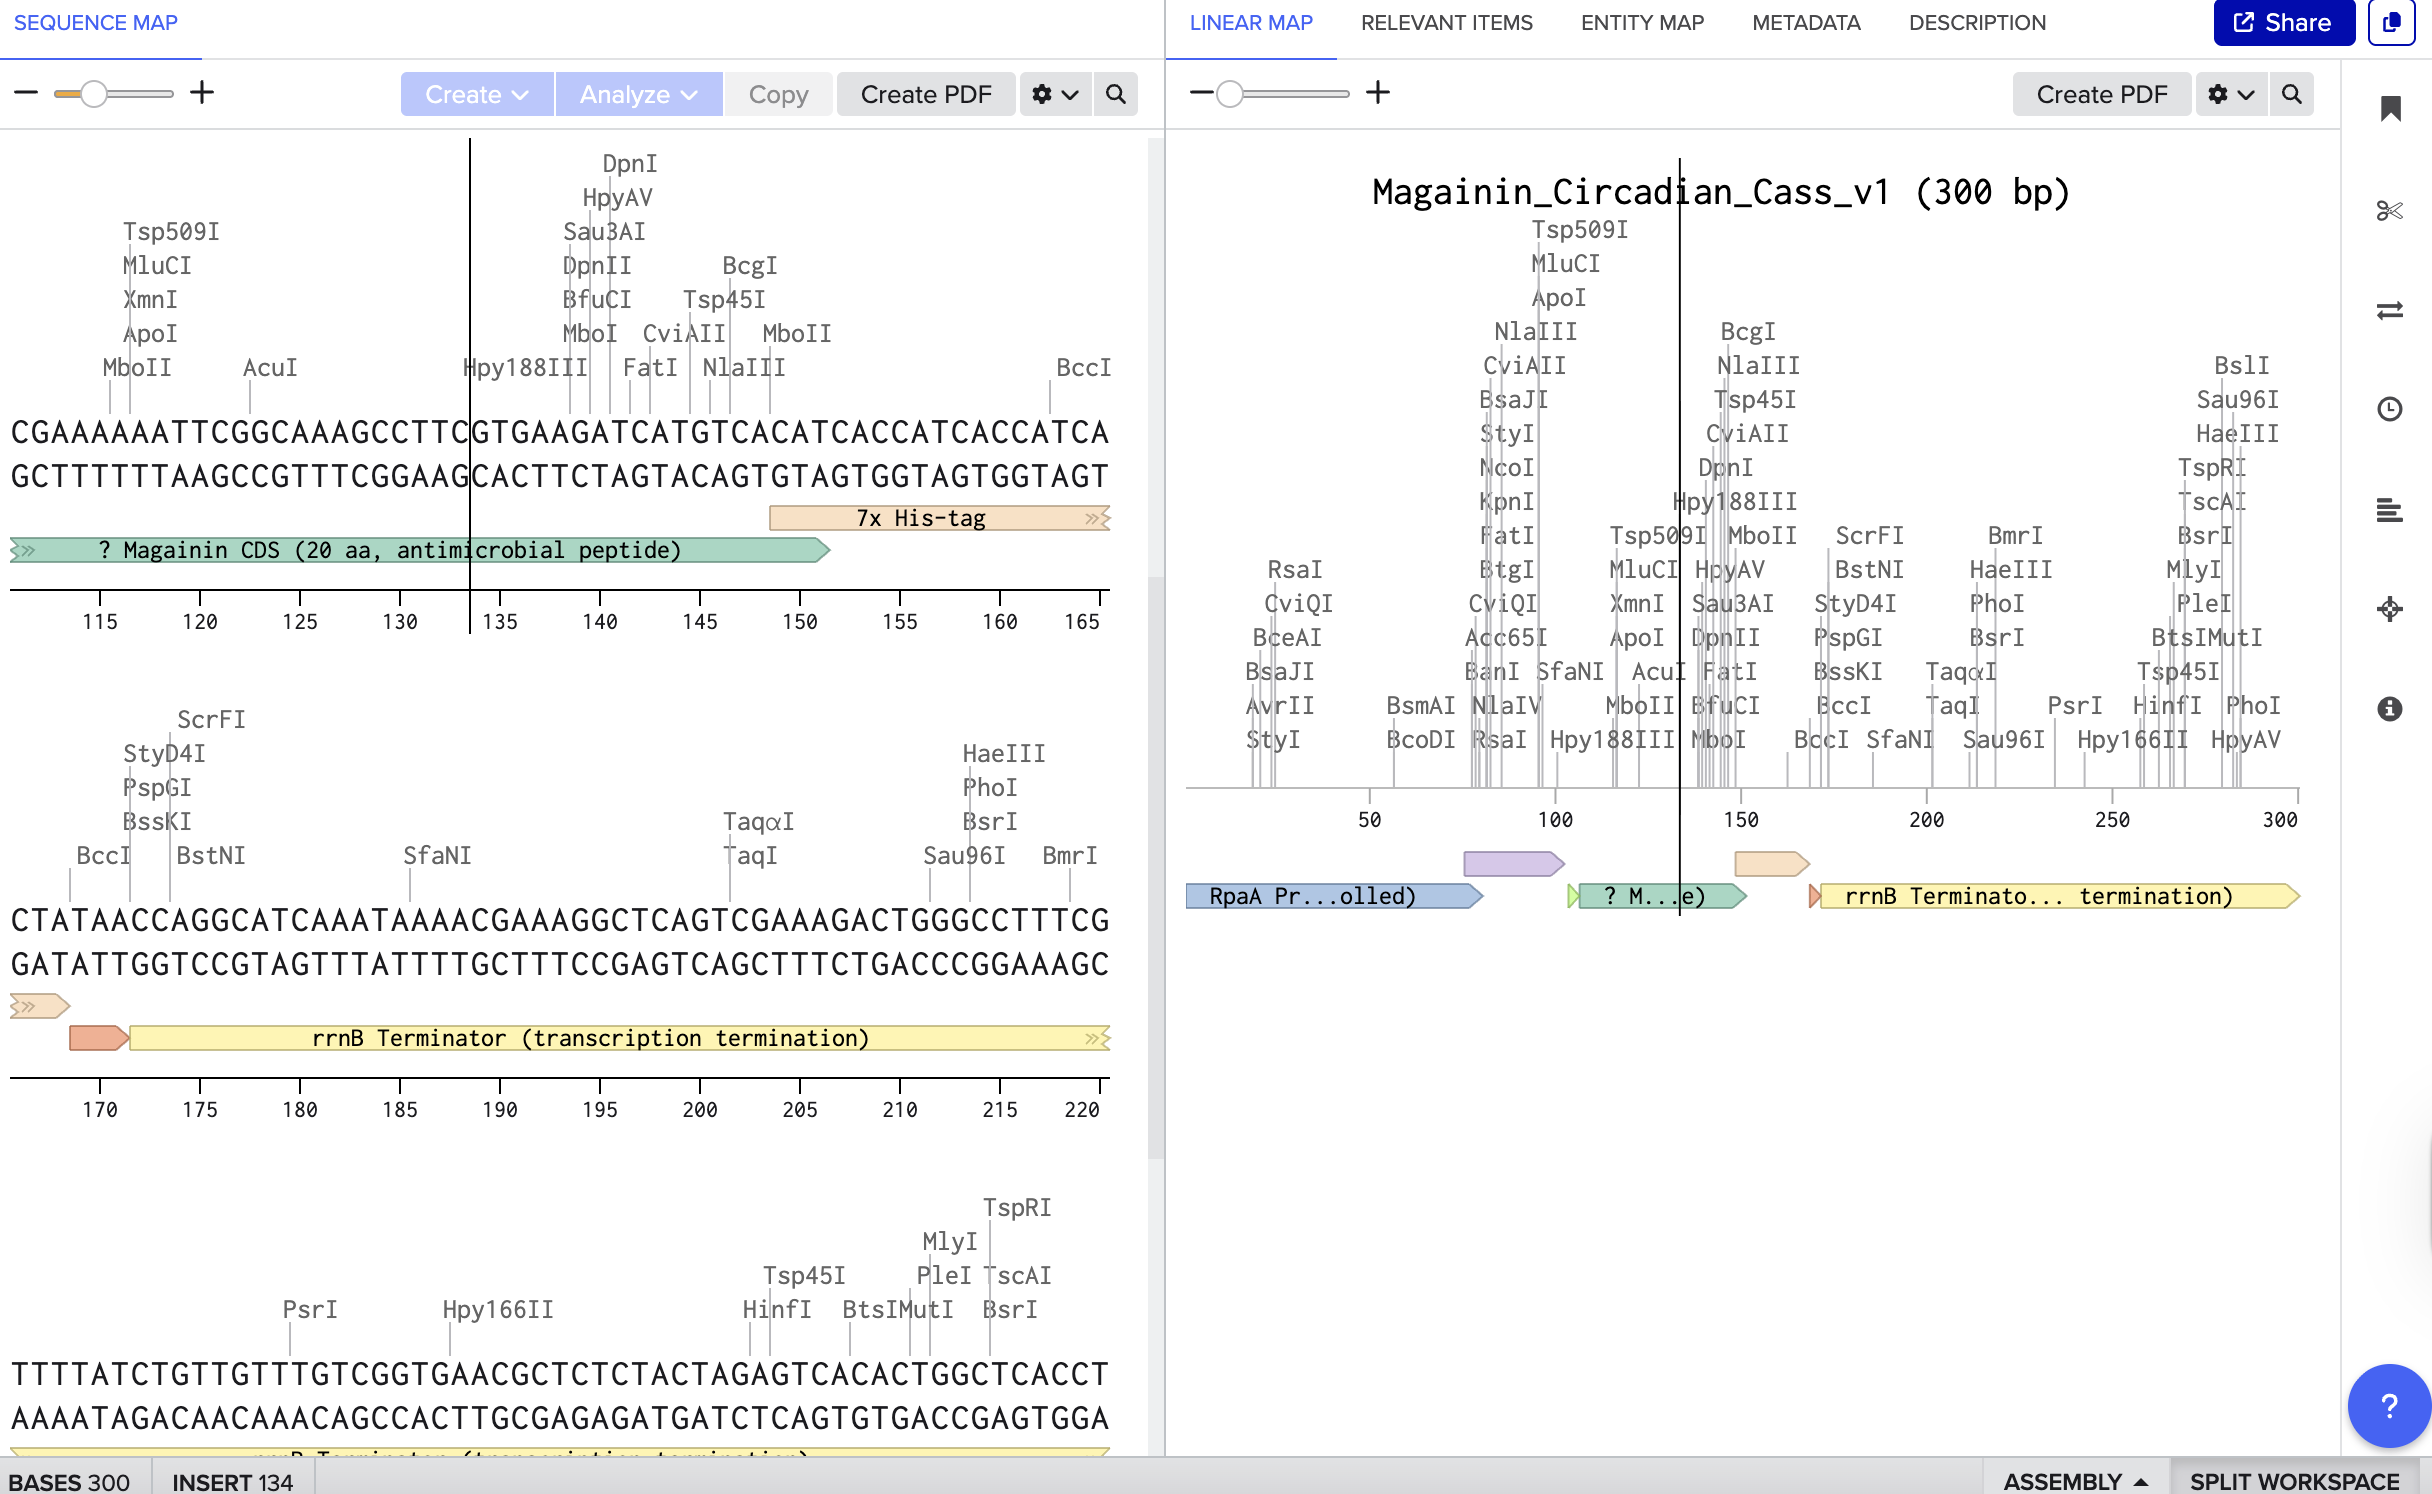
Task: Open the information icon in sidebar
Action: pyautogui.click(x=2390, y=709)
